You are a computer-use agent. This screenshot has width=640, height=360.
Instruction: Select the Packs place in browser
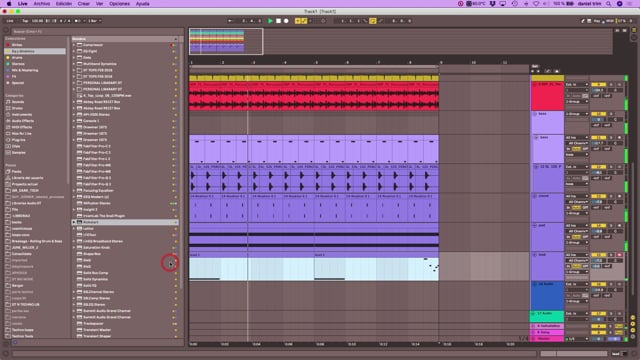[x=16, y=172]
